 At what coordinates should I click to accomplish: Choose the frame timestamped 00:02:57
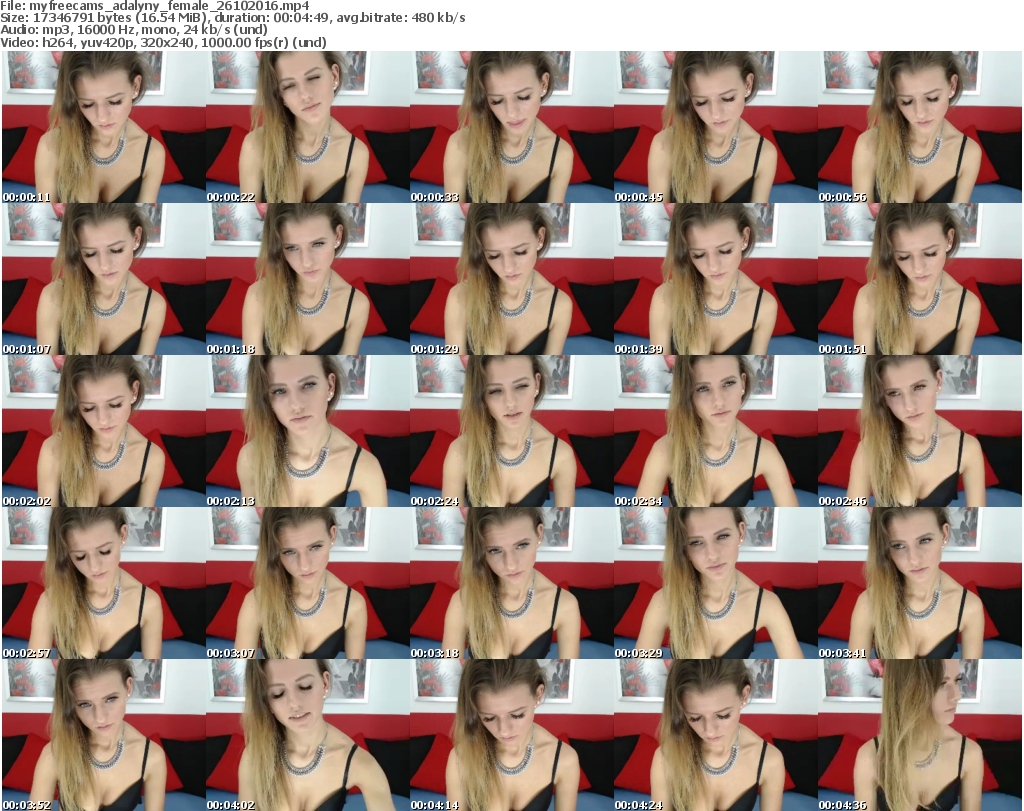[x=104, y=583]
